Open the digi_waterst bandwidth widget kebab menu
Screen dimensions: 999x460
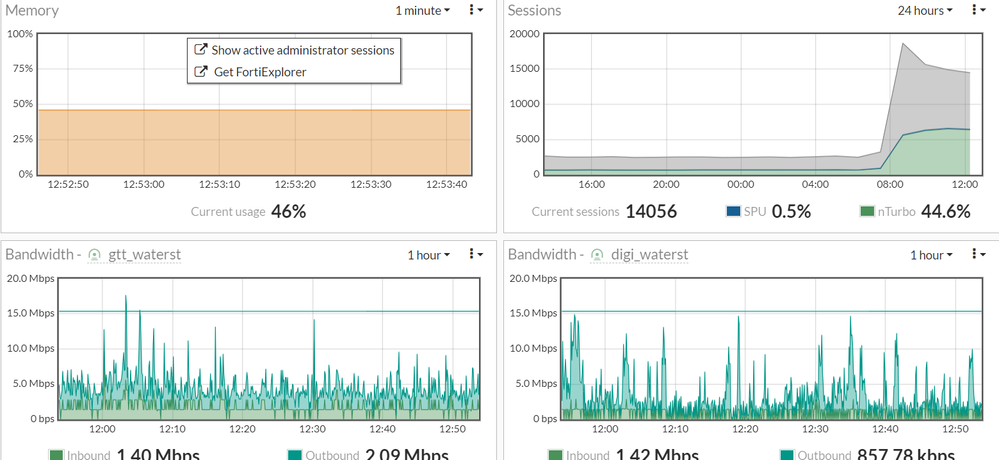tap(978, 254)
